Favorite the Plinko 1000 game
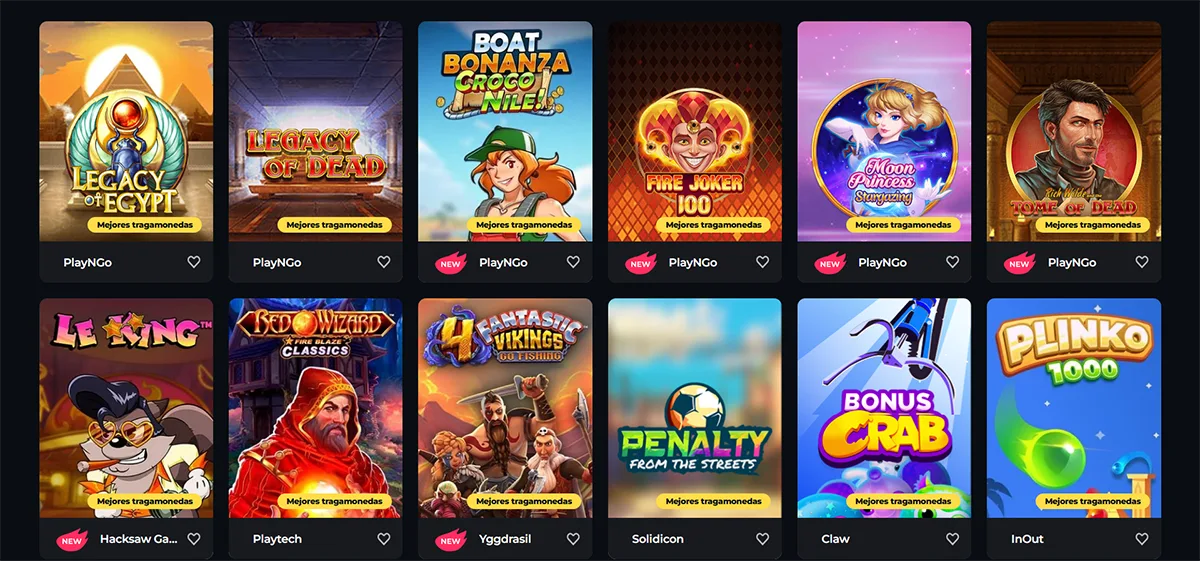Image resolution: width=1200 pixels, height=561 pixels. coord(1141,539)
